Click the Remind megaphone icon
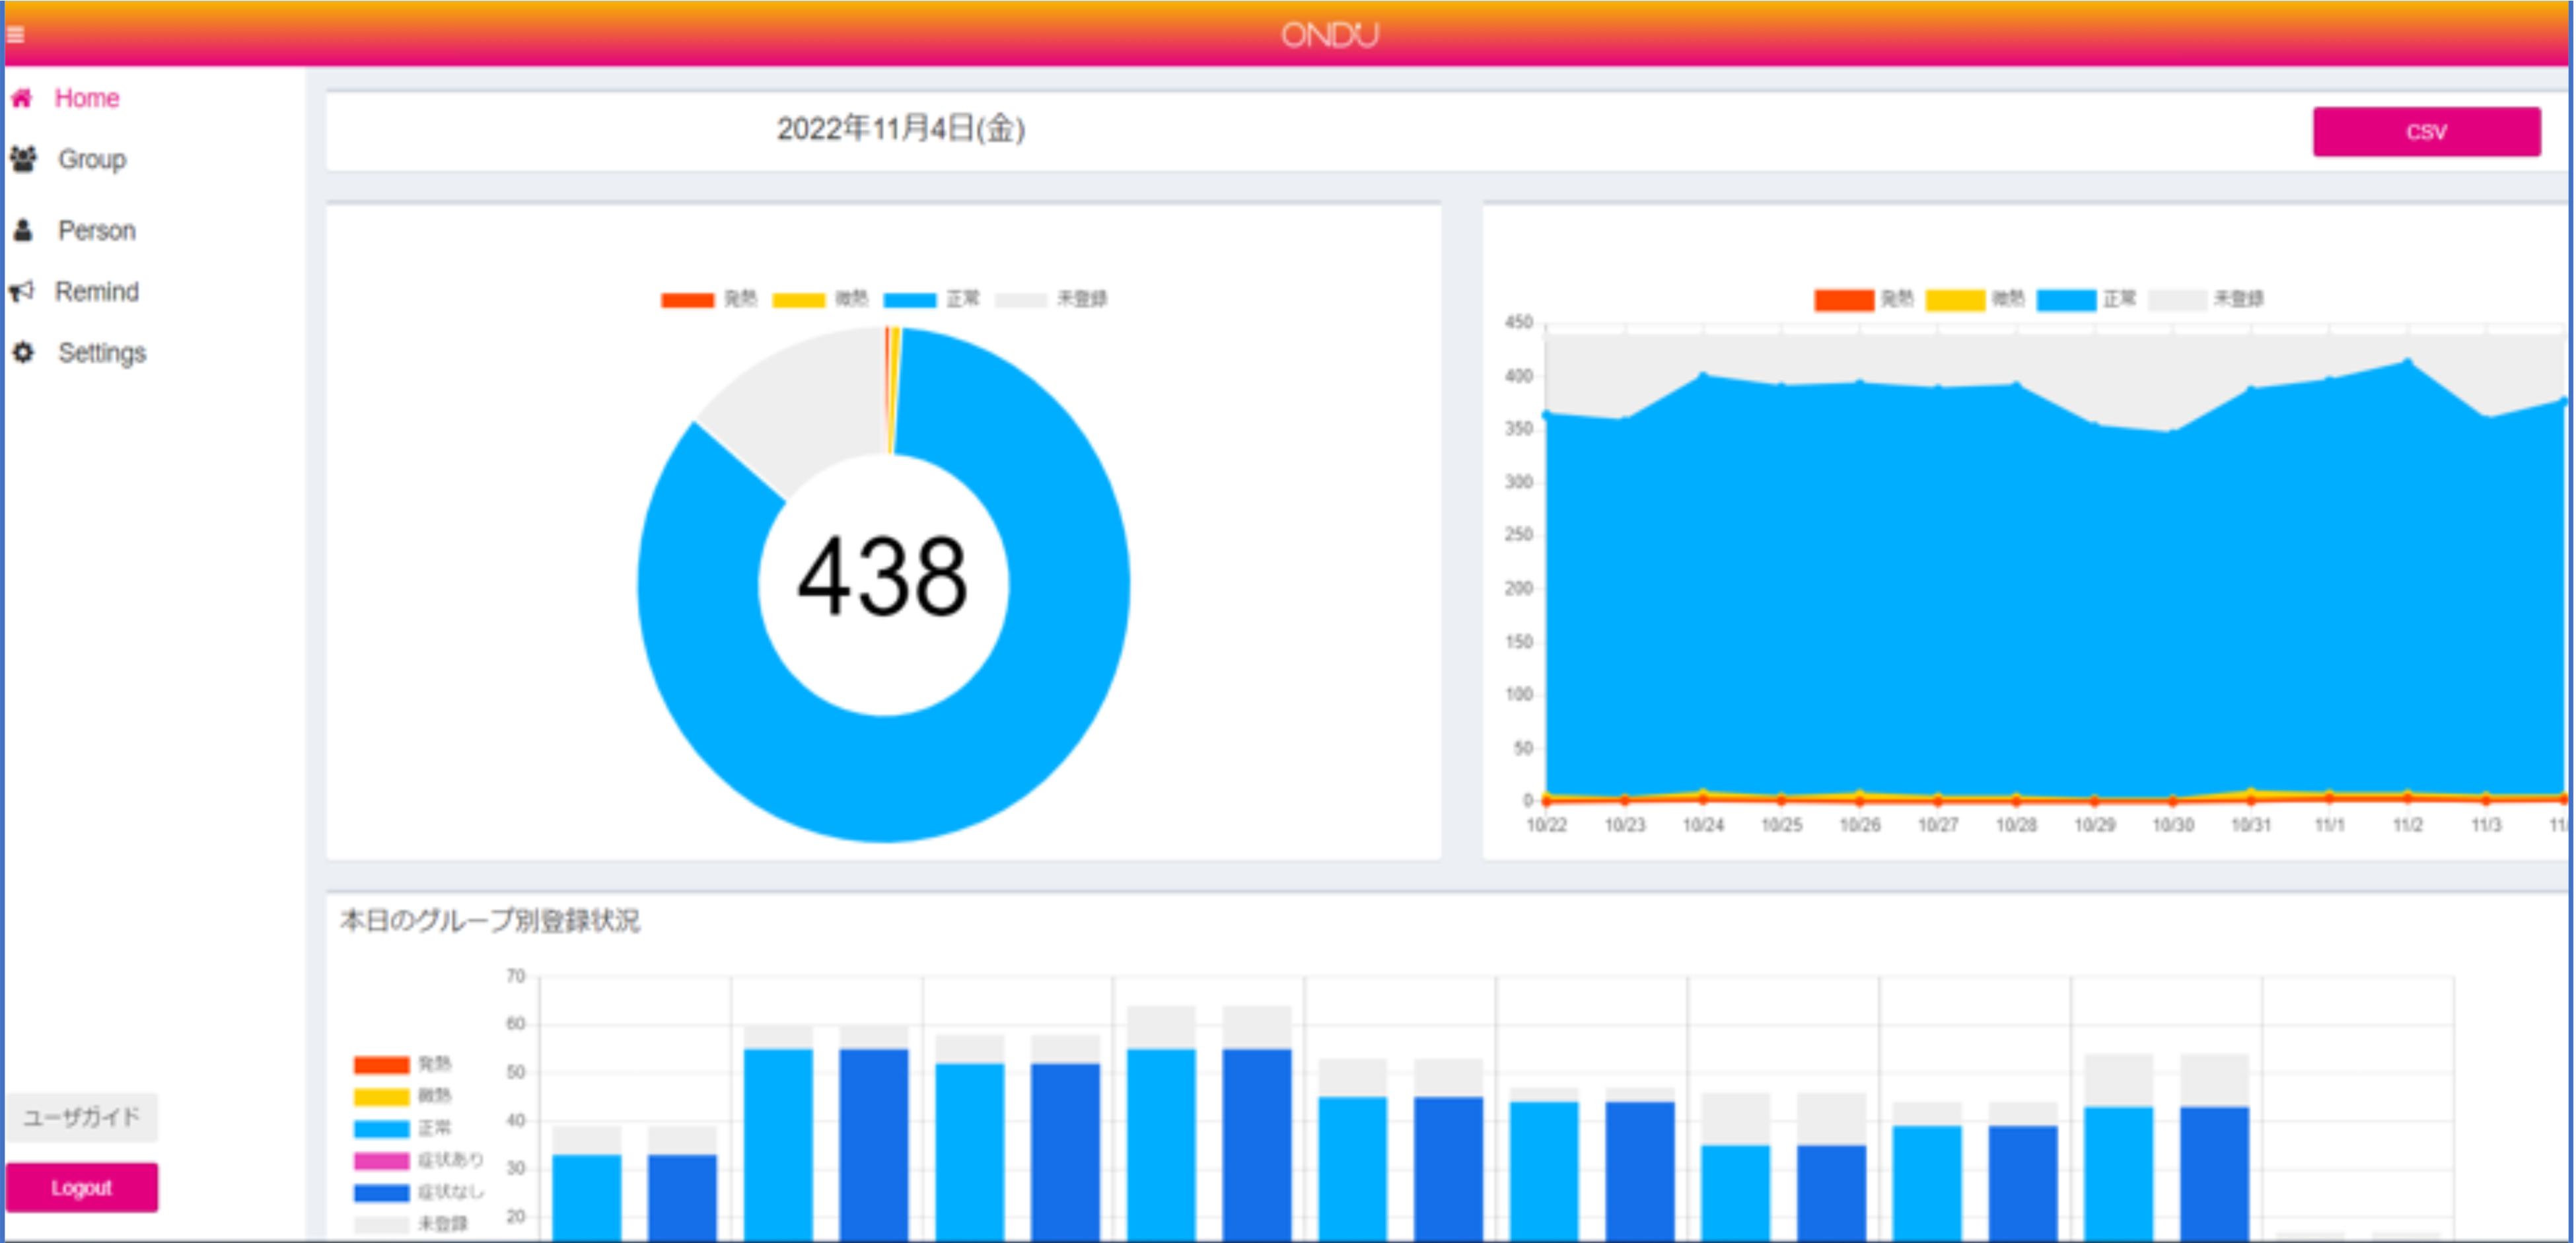Screen dimensions: 2576x1243 pos(22,291)
